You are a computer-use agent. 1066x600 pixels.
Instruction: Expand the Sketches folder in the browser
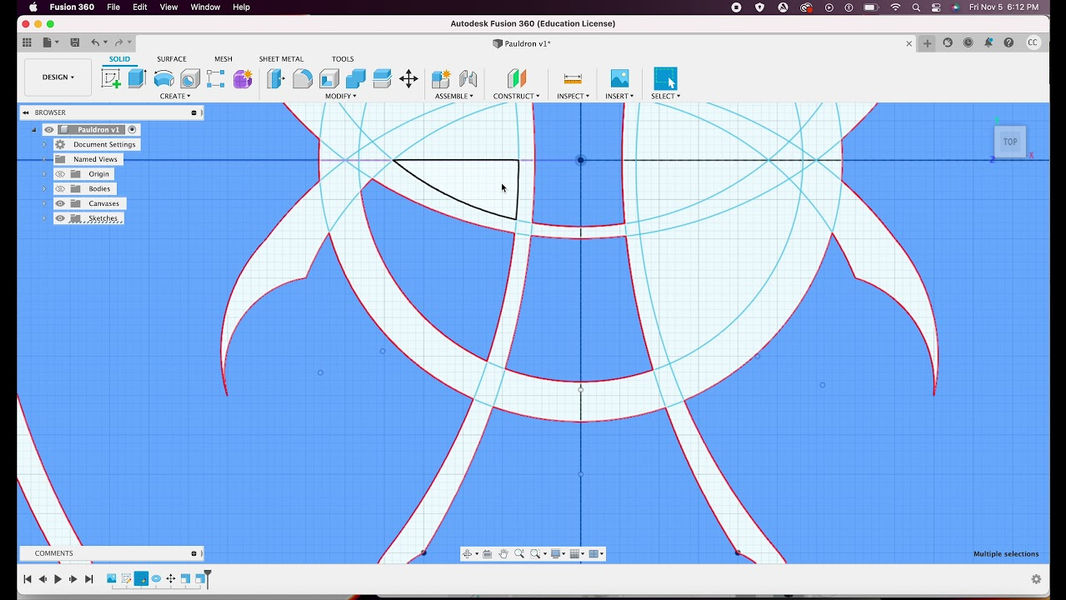point(44,219)
